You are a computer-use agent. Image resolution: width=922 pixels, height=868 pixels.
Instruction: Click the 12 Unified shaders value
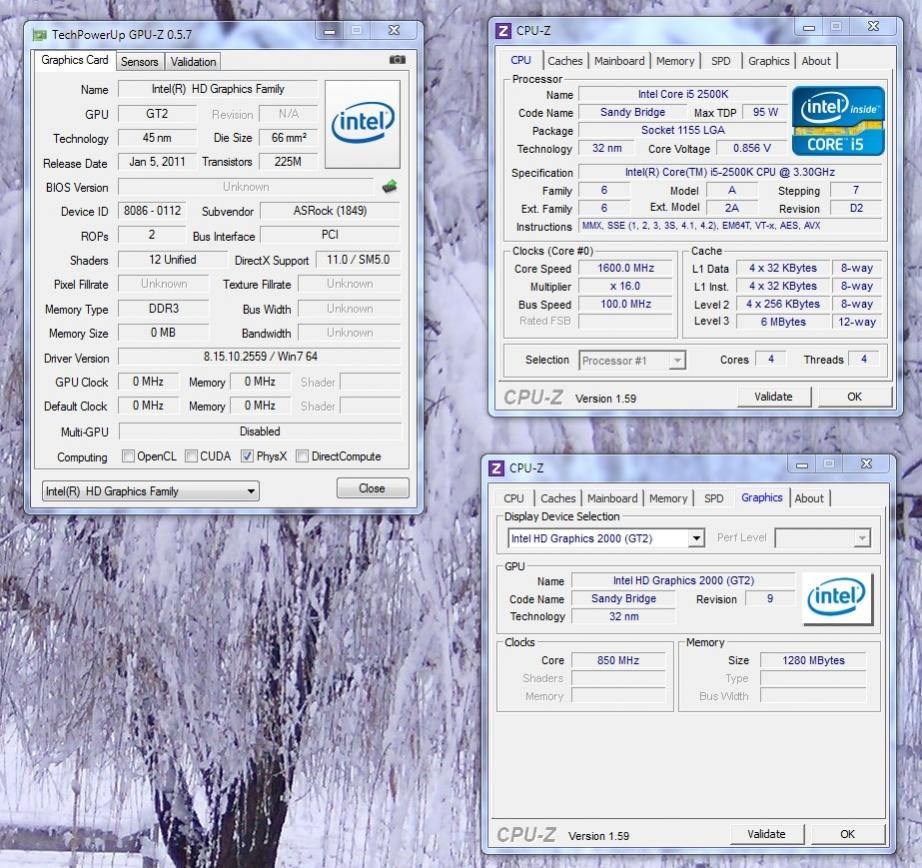(x=172, y=259)
